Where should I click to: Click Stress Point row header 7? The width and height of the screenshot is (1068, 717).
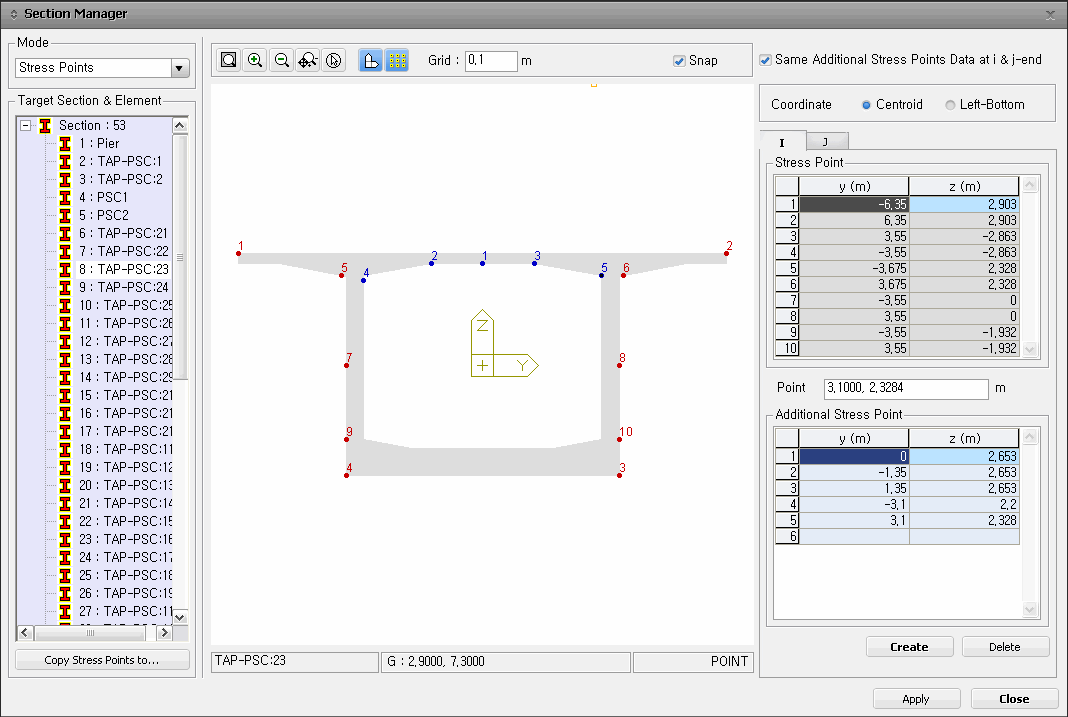[x=787, y=300]
